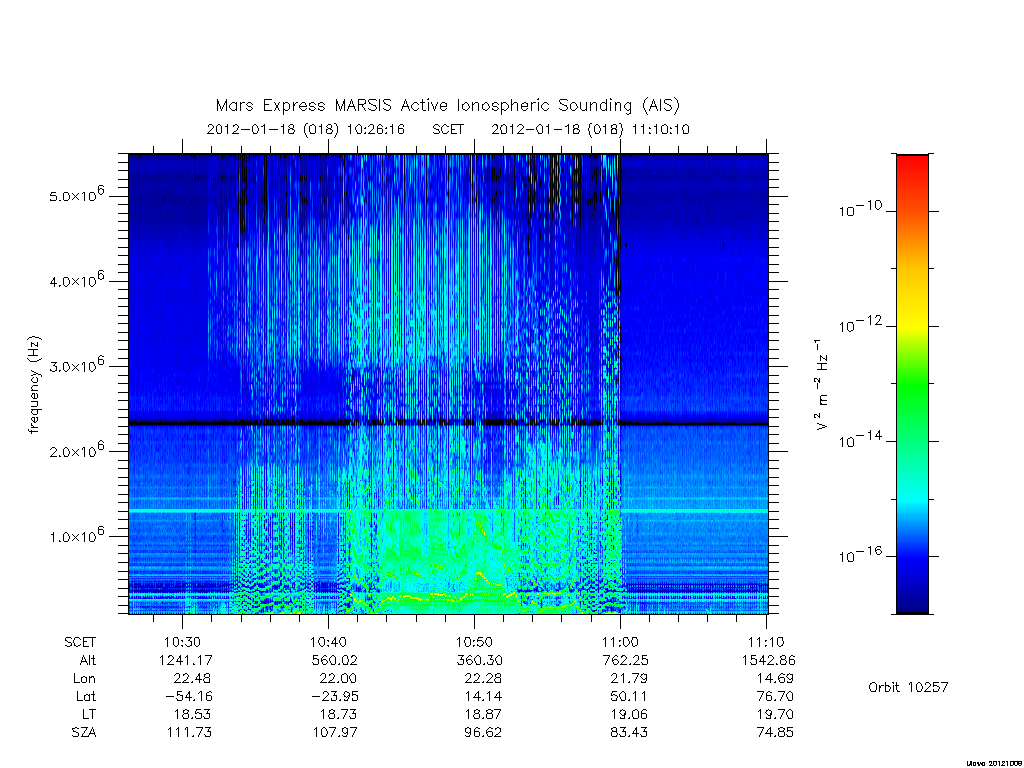Click latitude value -54.16
The image size is (1024, 768).
tap(189, 697)
